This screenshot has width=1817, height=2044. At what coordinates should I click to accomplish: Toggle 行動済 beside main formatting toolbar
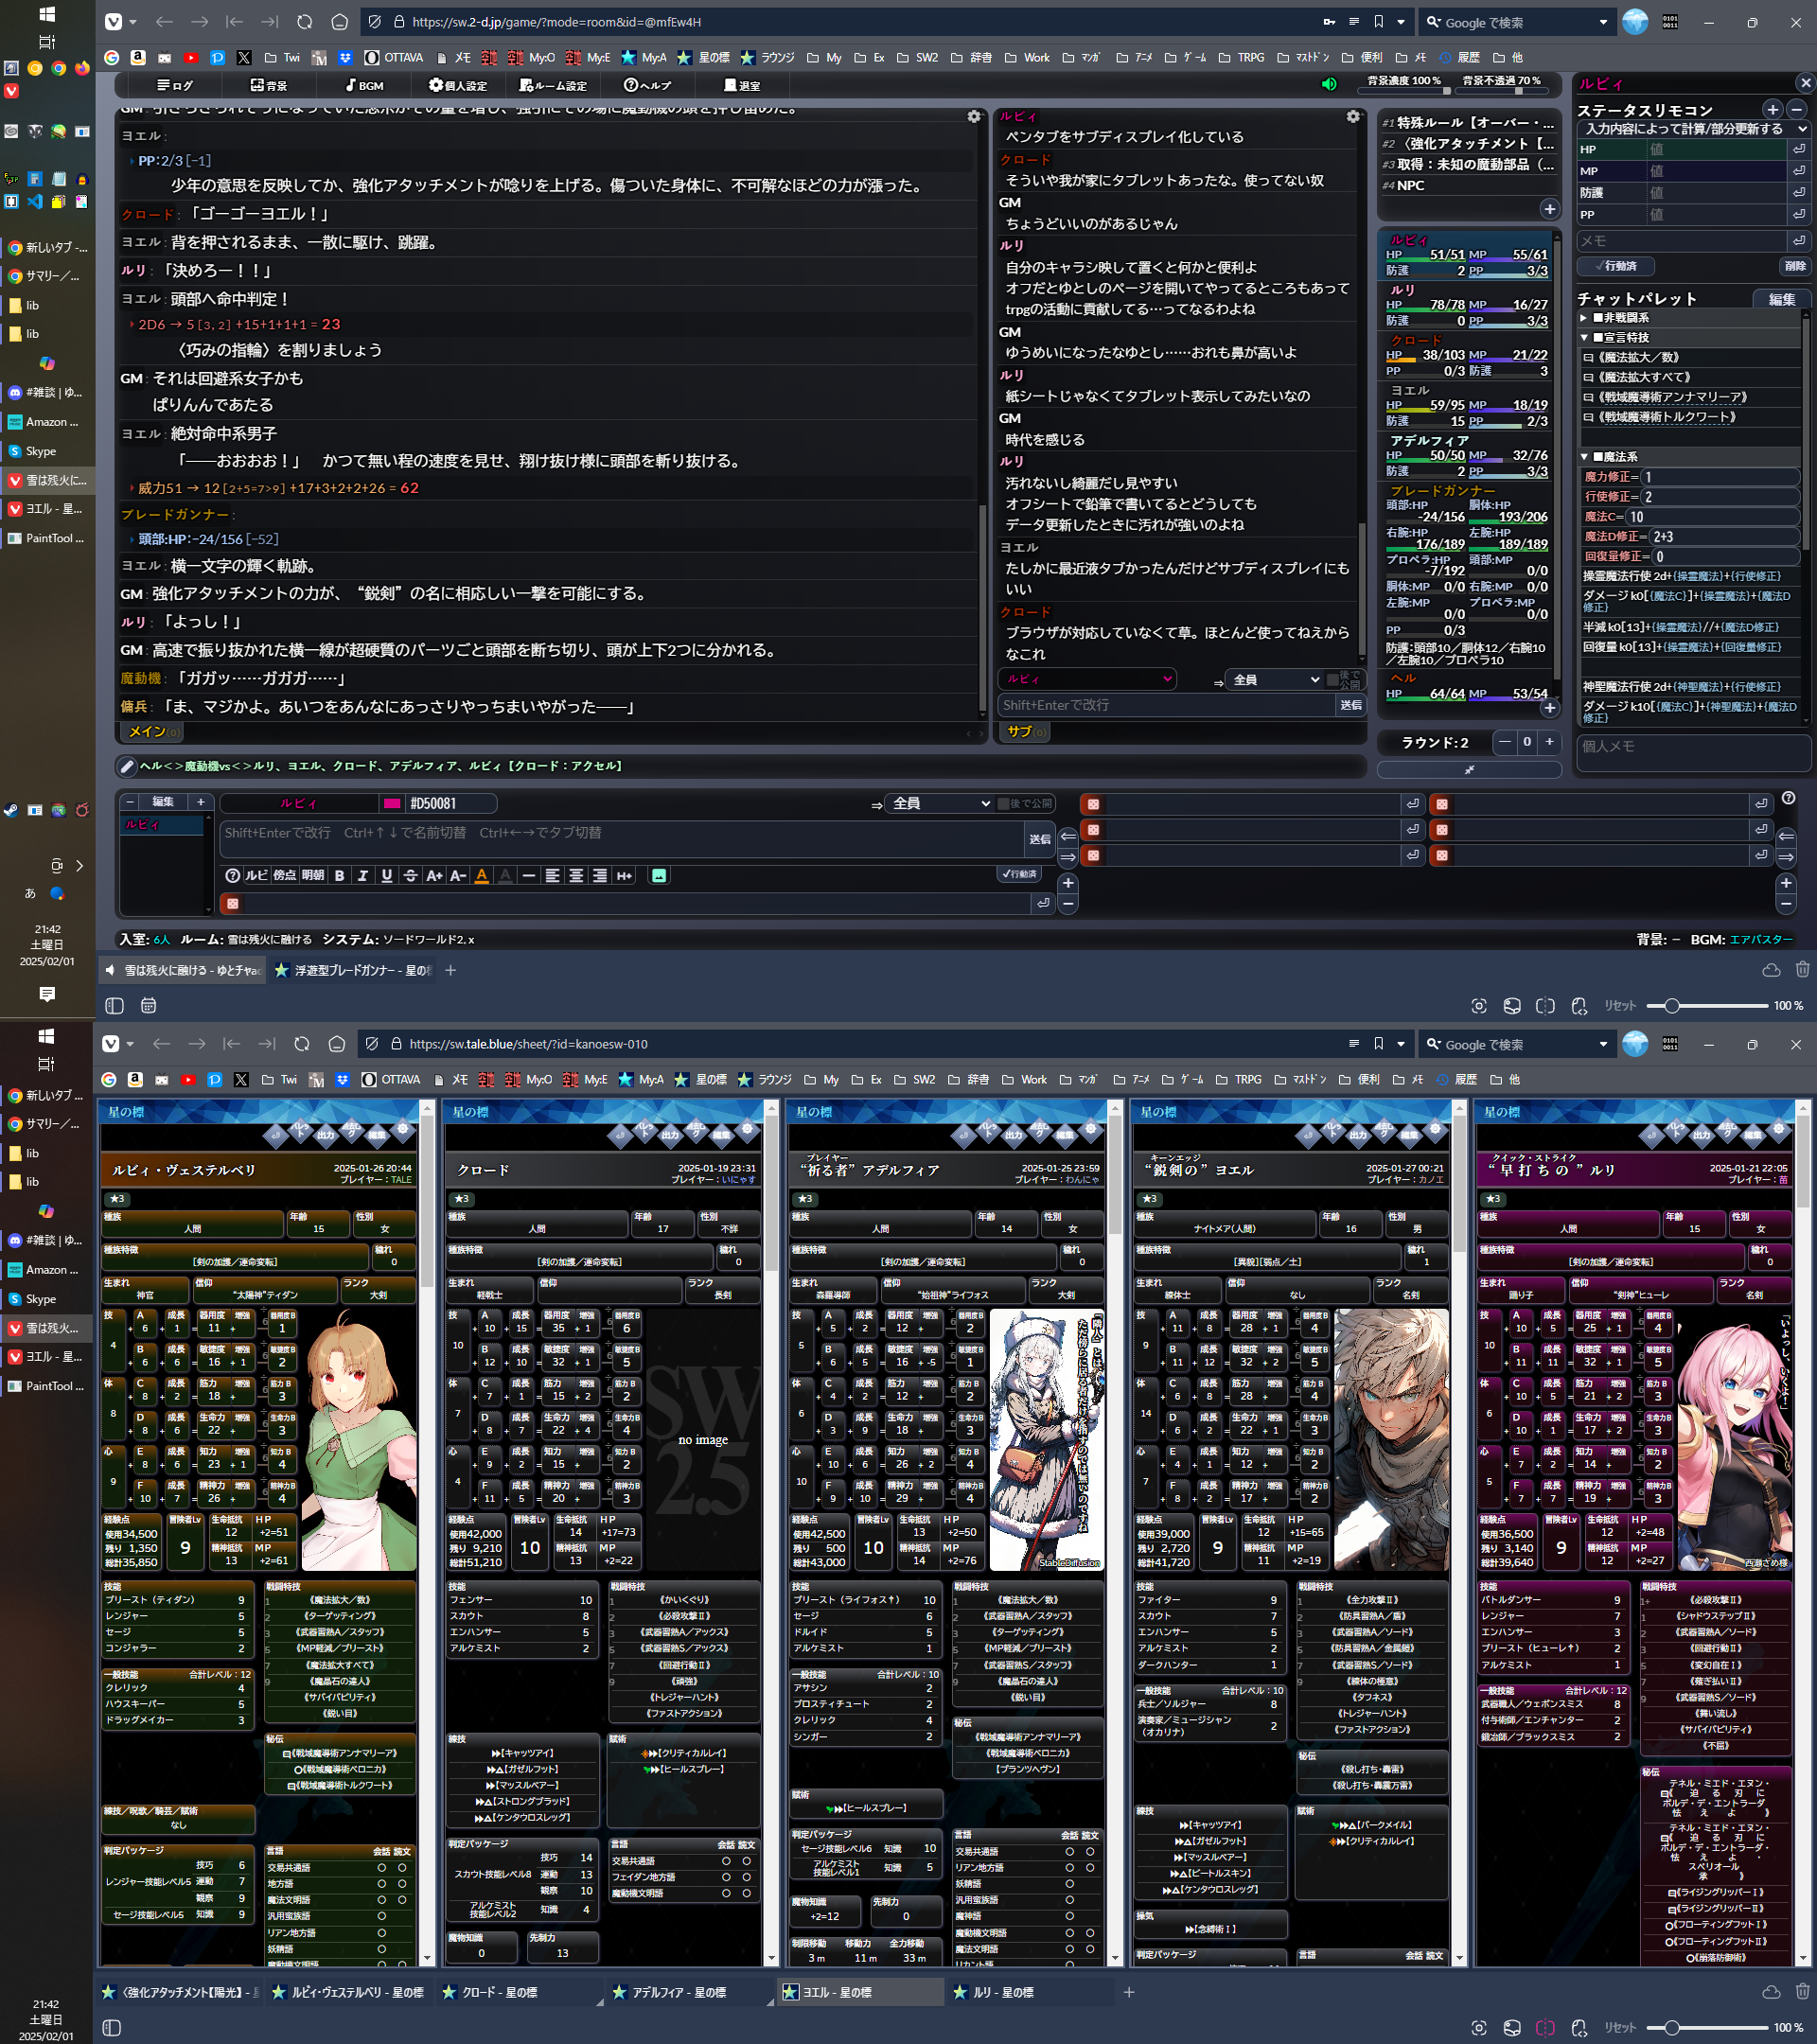click(x=1019, y=875)
